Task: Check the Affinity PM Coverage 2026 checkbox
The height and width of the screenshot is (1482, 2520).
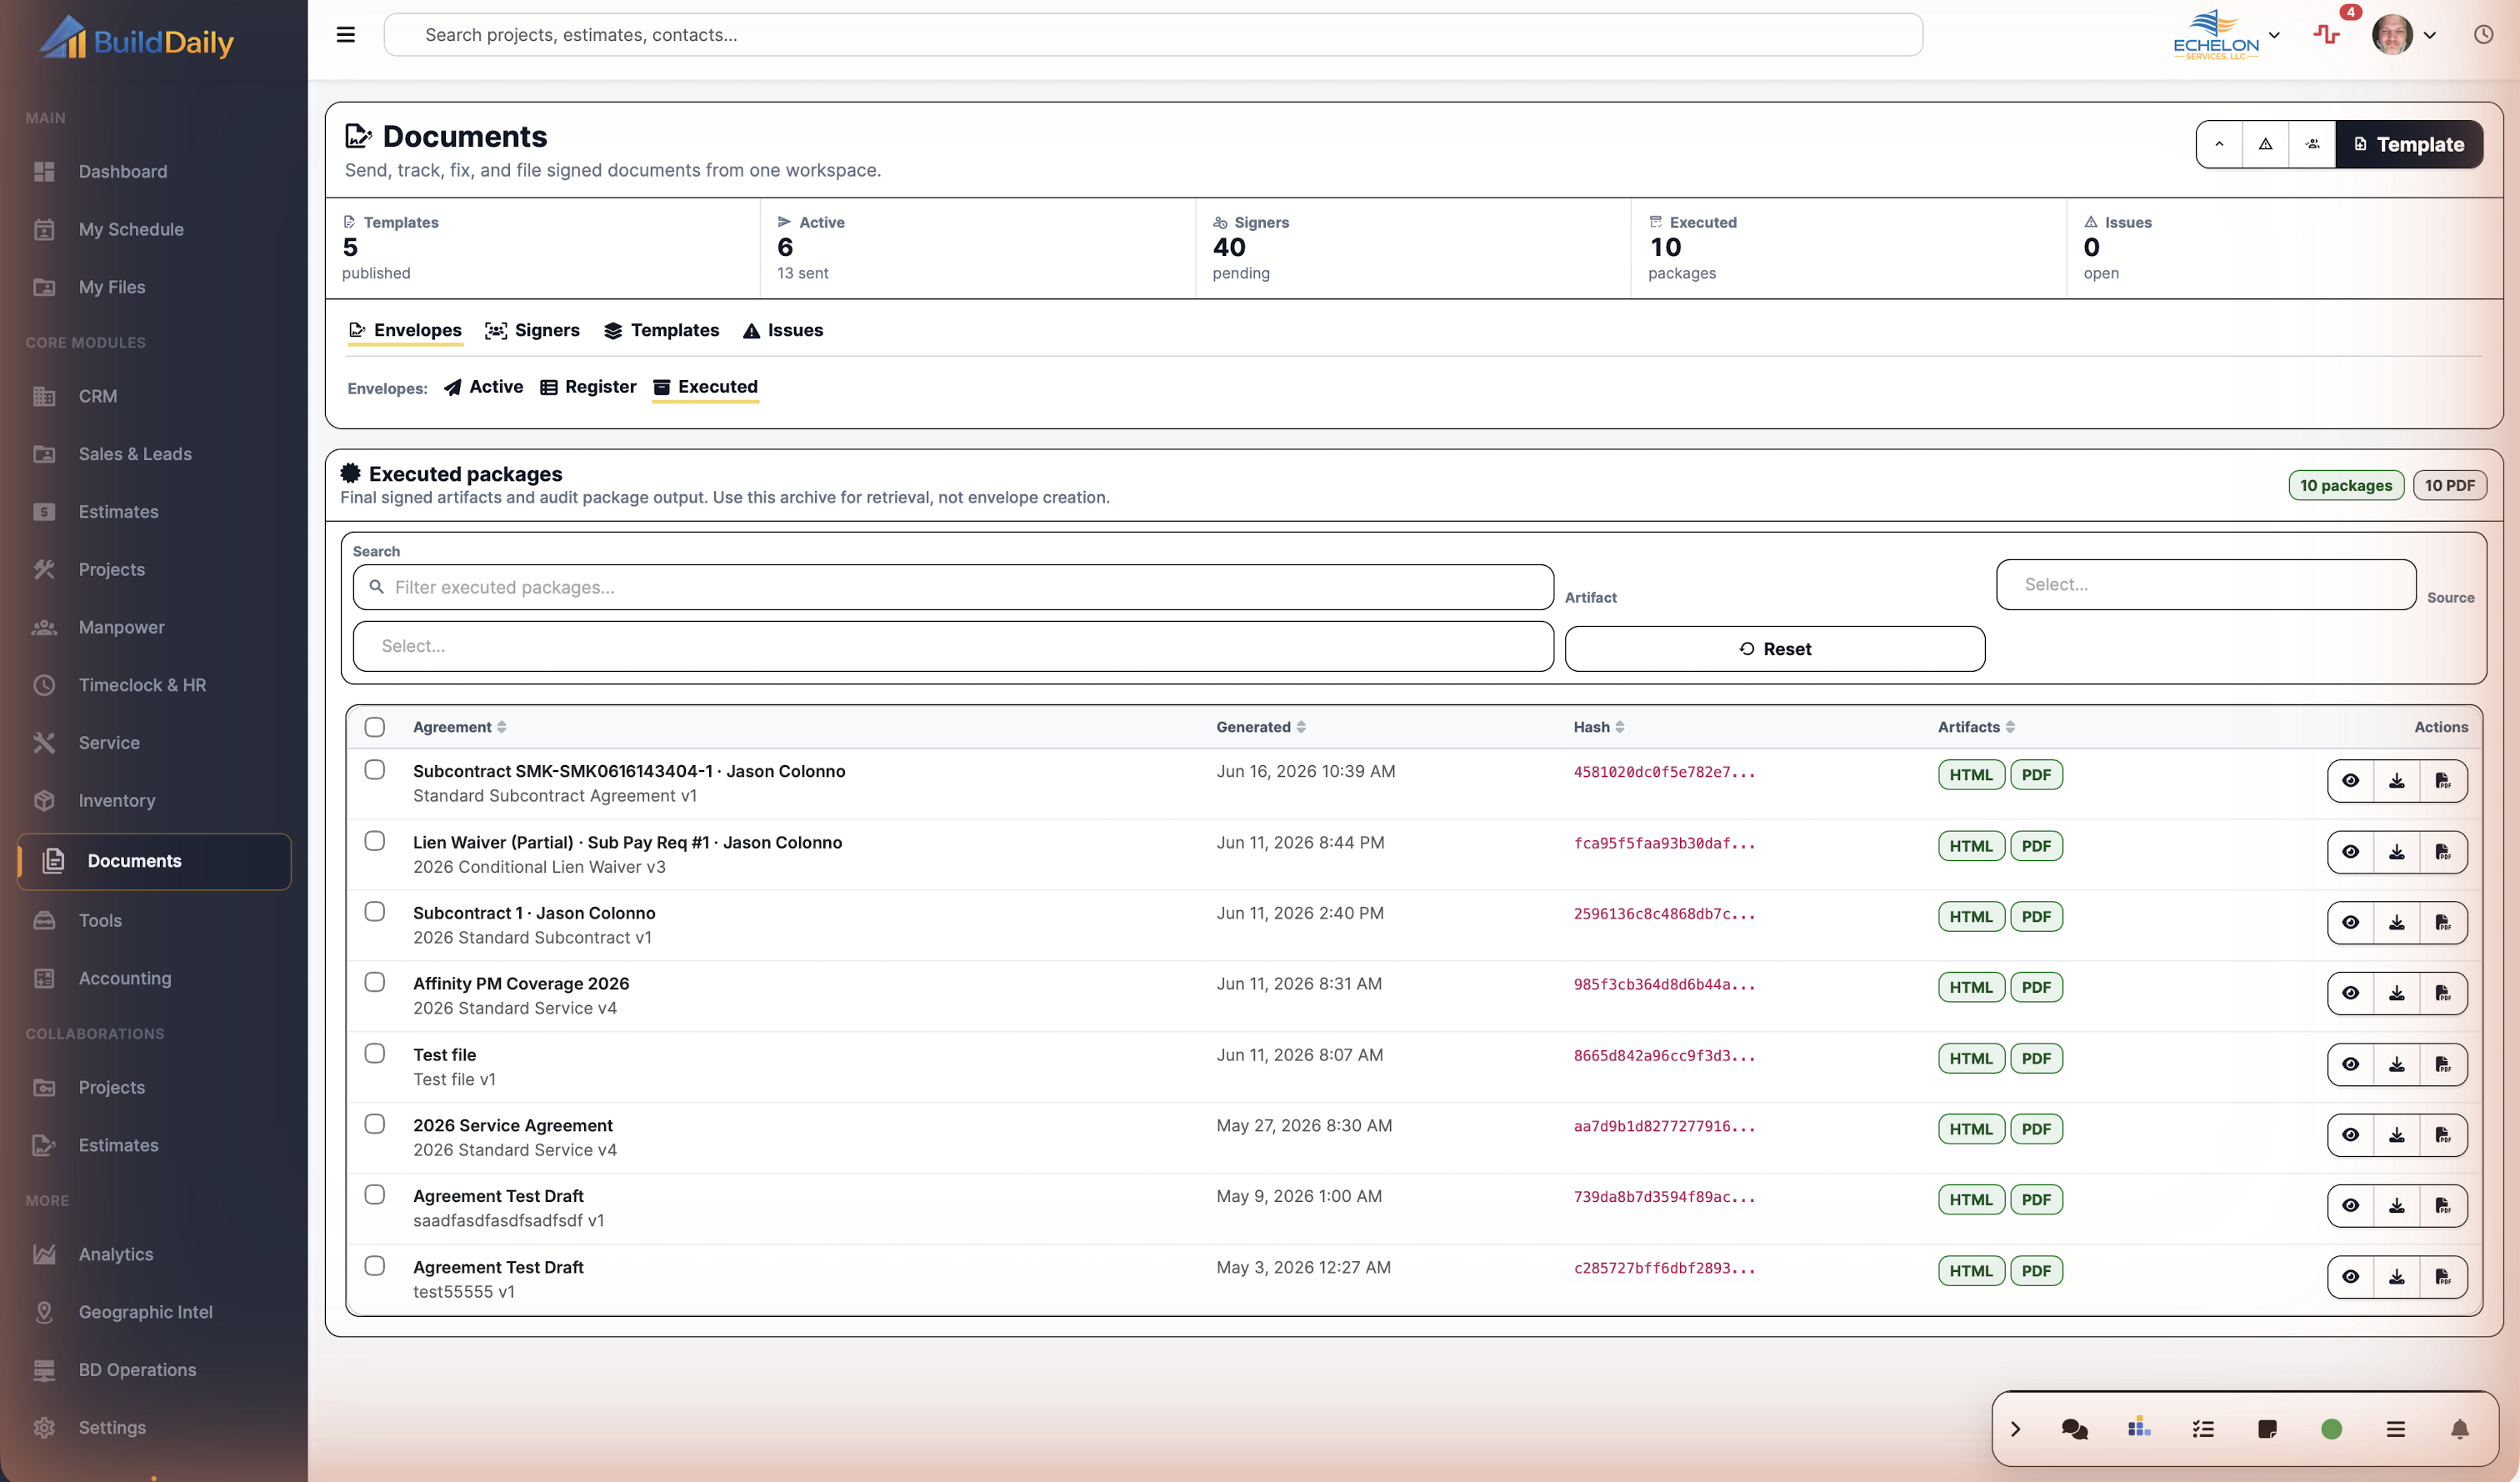Action: 375,982
